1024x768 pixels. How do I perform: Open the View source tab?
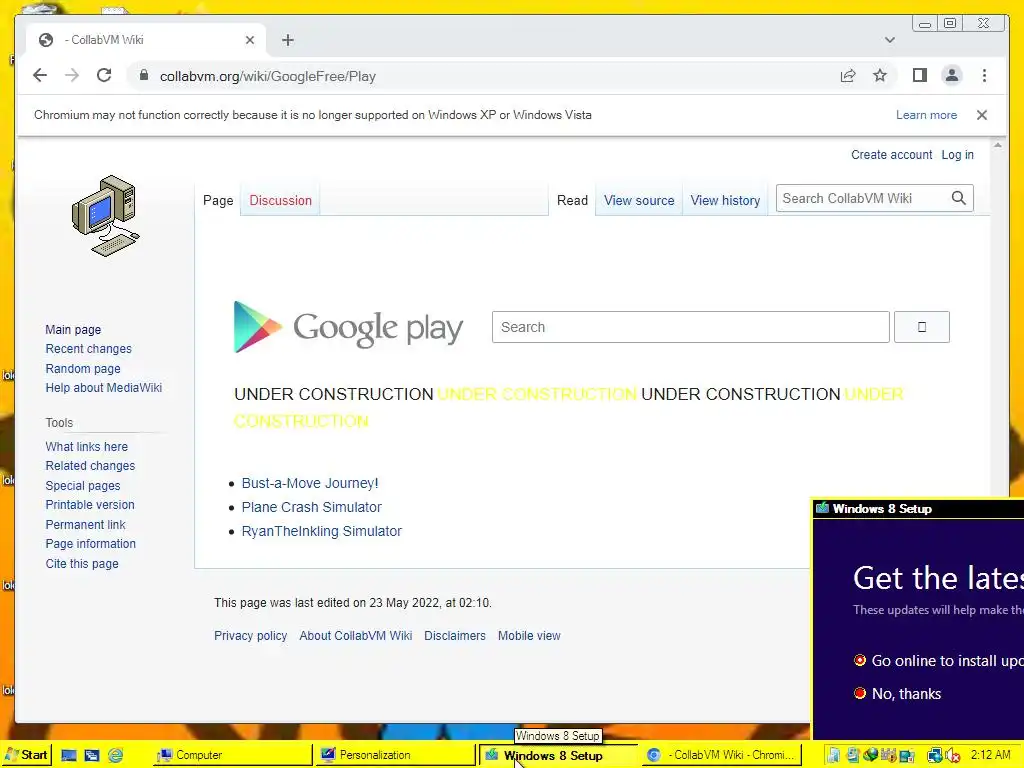[x=639, y=200]
